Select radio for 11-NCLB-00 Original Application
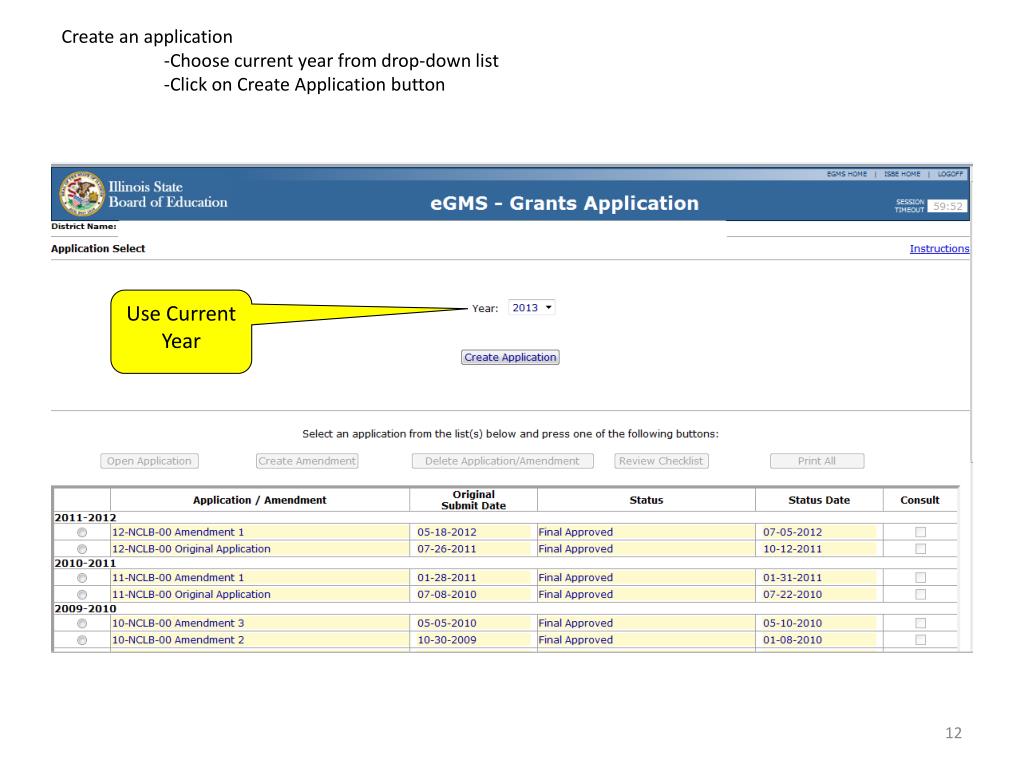 tap(82, 595)
